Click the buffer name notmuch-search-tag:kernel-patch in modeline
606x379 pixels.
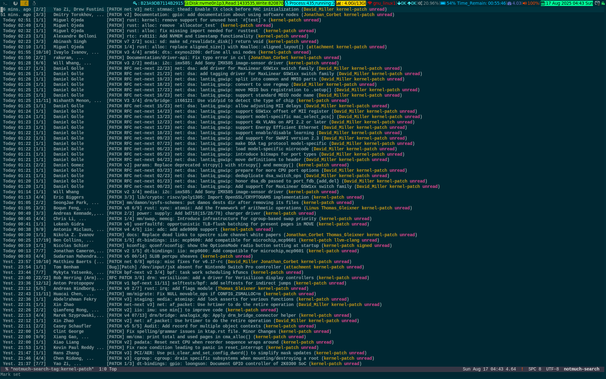(x=52, y=369)
